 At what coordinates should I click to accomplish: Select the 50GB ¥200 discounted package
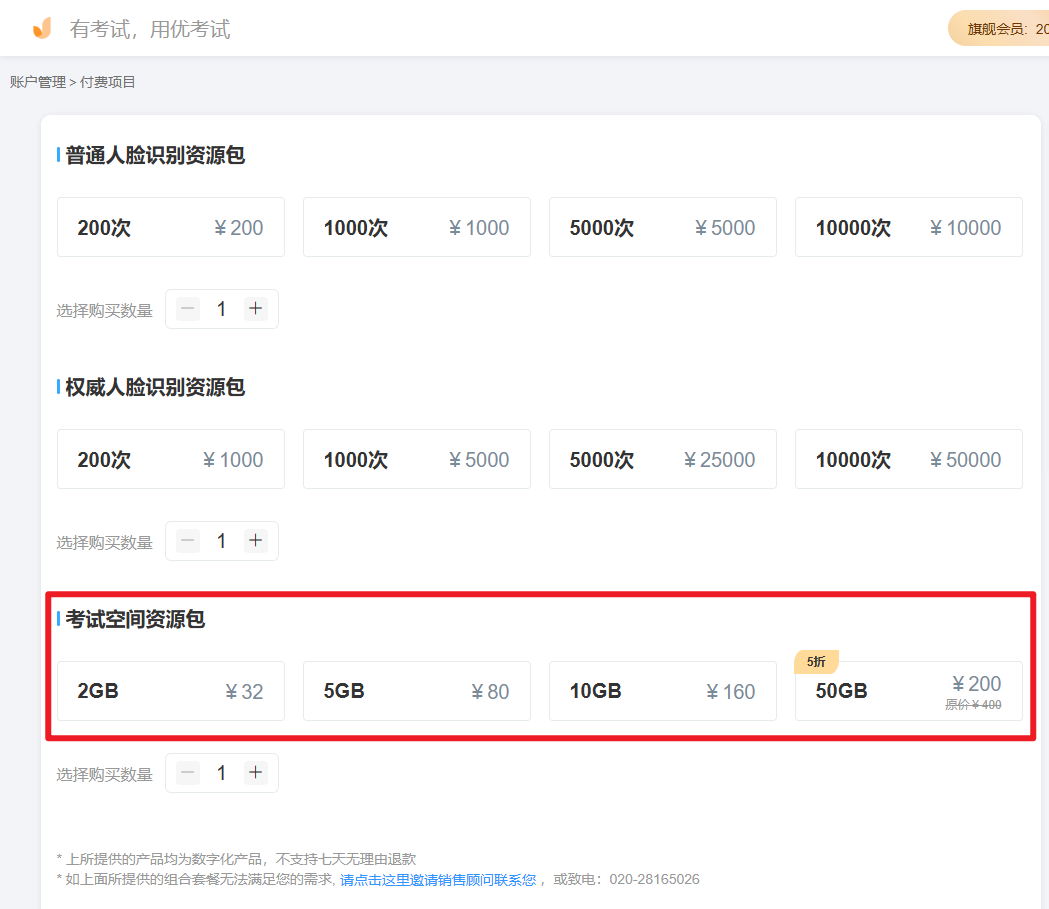(x=909, y=691)
